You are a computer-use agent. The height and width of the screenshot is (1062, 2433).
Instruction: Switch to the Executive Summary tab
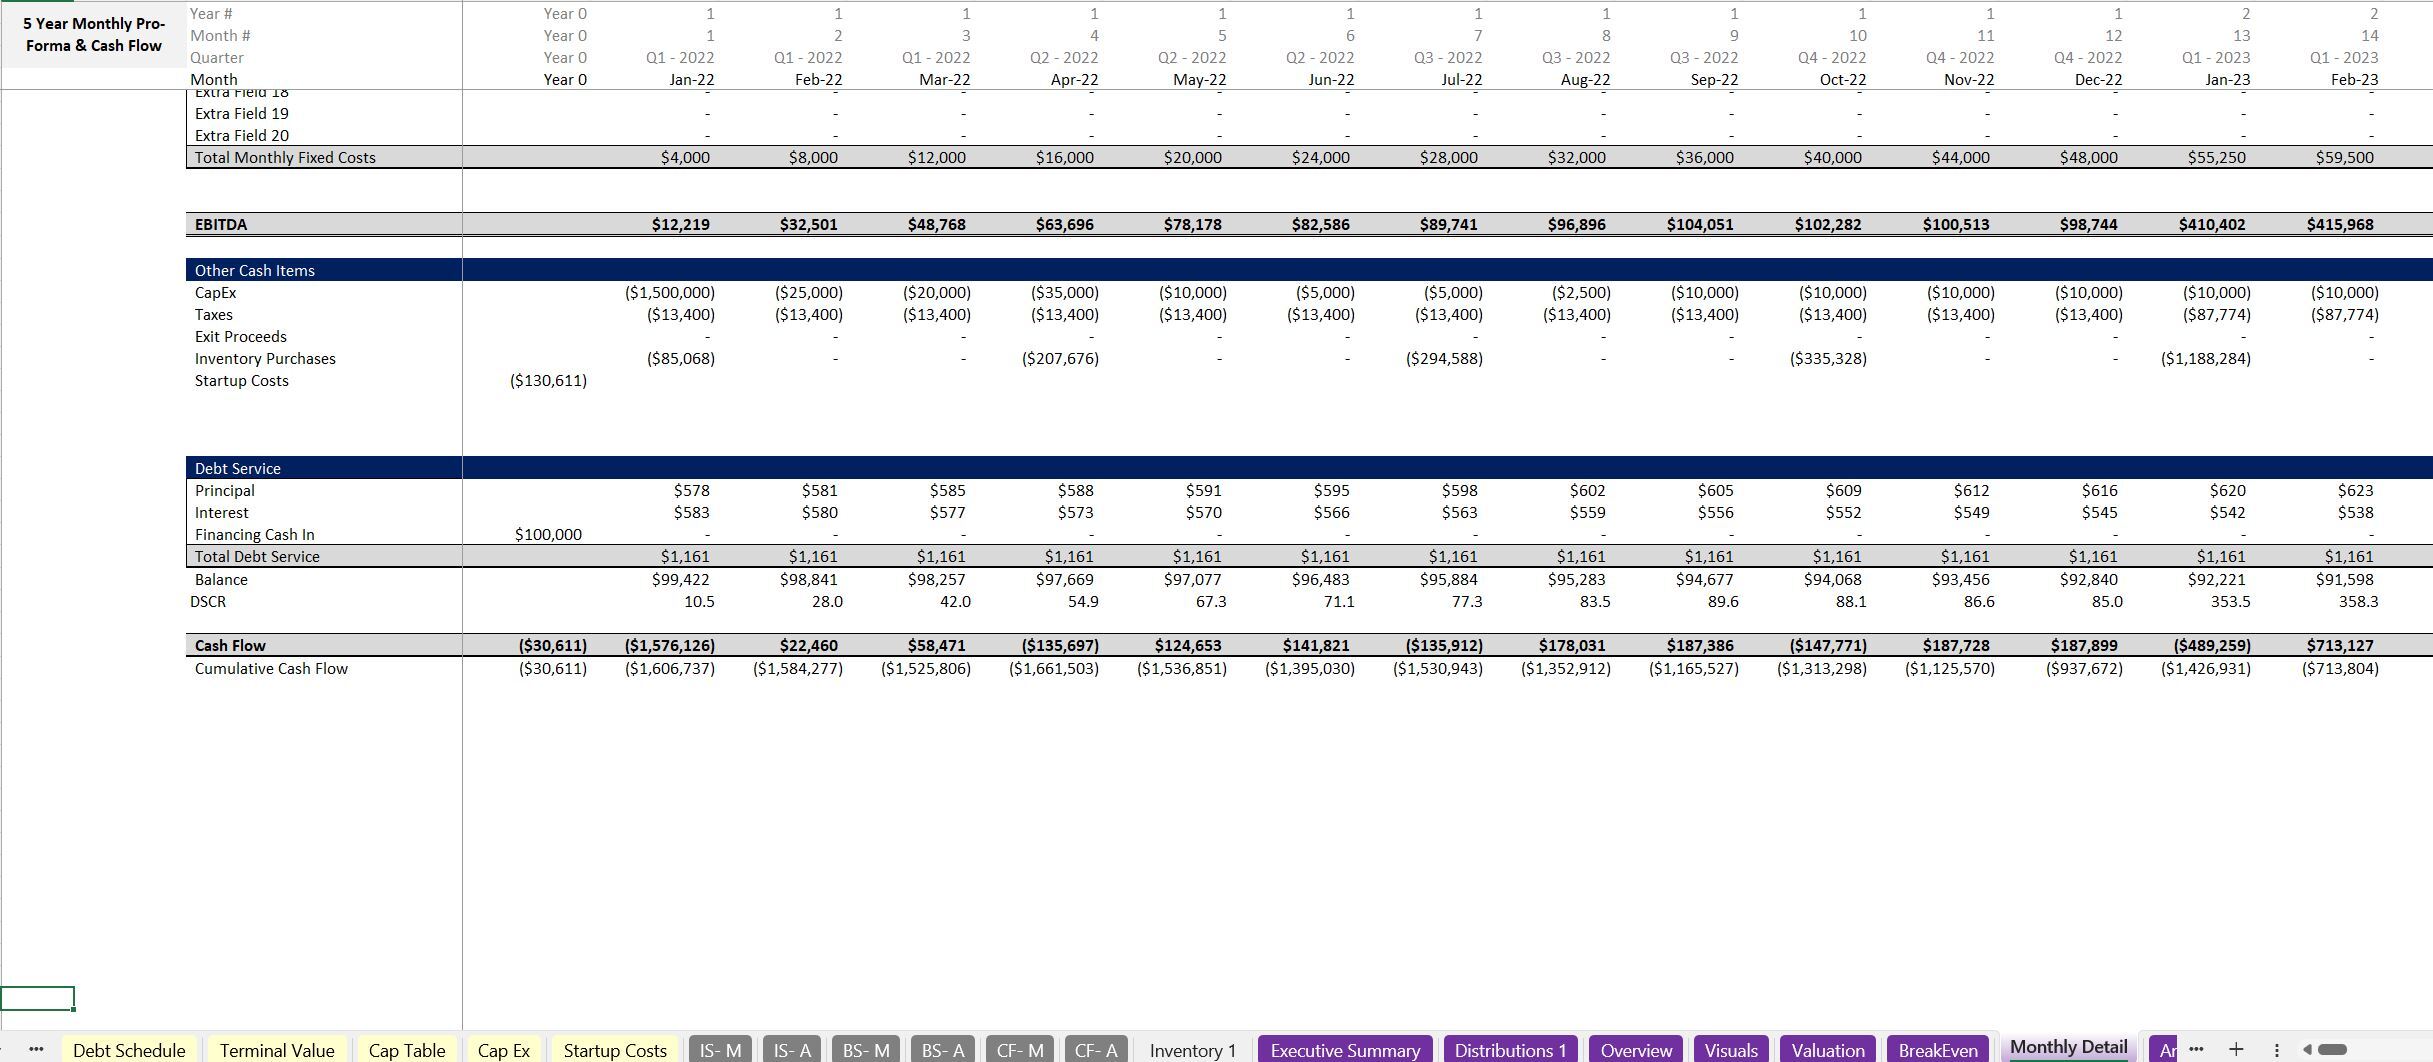pos(1345,1050)
